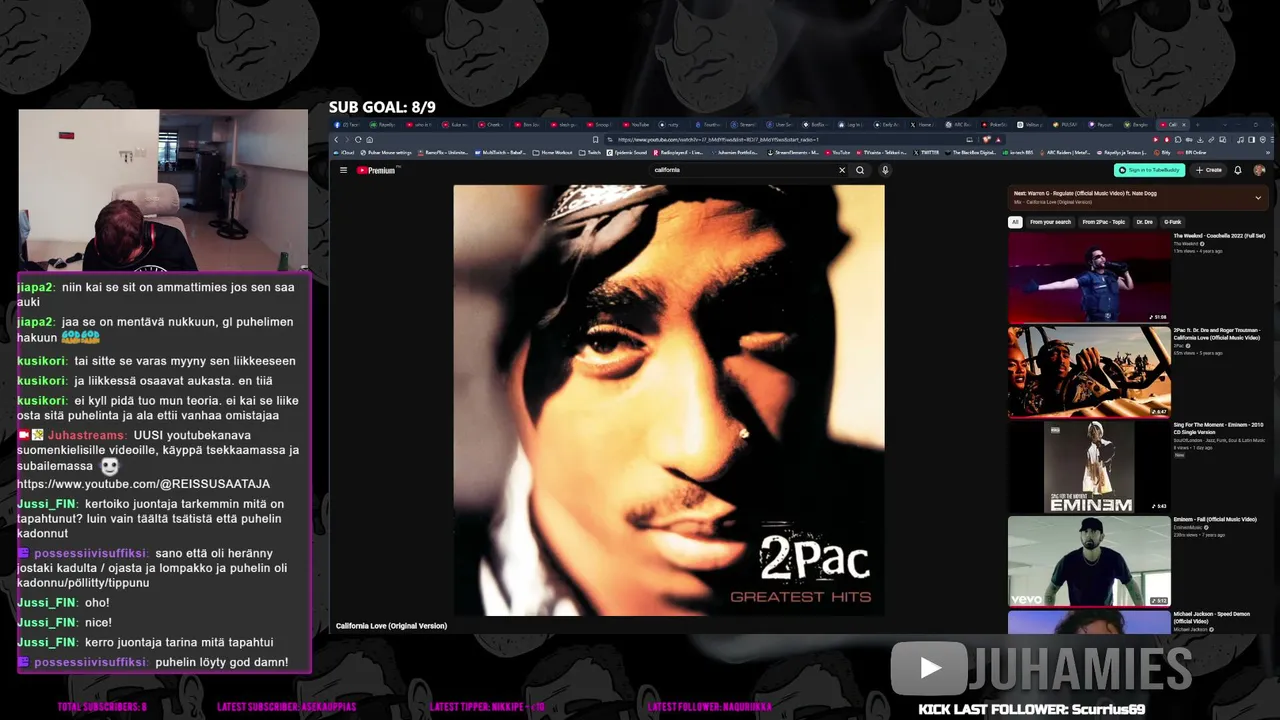1280x720 pixels.
Task: Click the 2Pac Greatest Hits album video
Action: [669, 400]
